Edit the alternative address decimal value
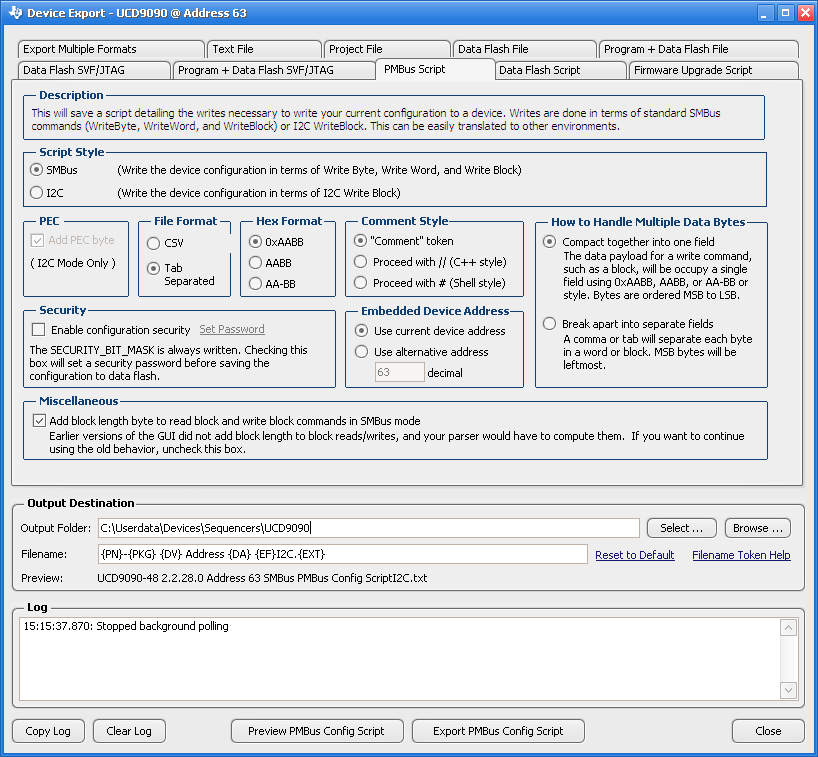The height and width of the screenshot is (757, 818). 398,371
